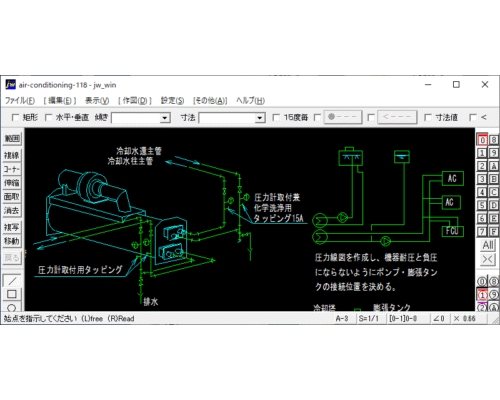The image size is (500, 400).
Task: Toggle checkbox beside the dot-line button
Action: coord(318,117)
